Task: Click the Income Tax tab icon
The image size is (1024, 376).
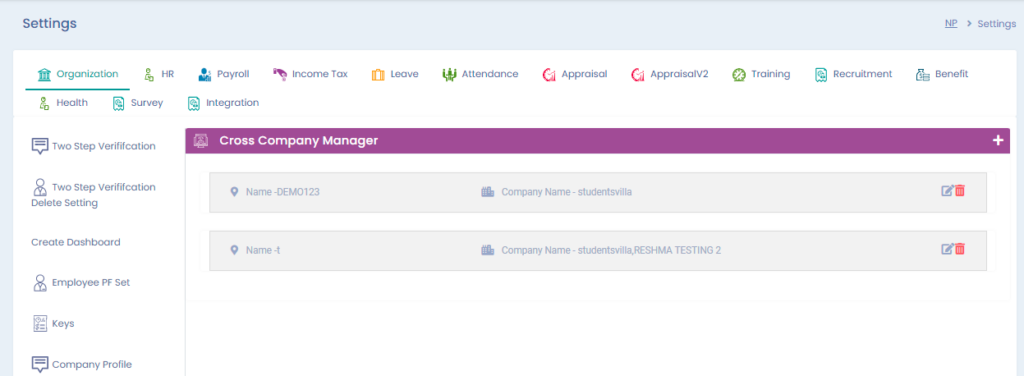Action: [x=280, y=74]
